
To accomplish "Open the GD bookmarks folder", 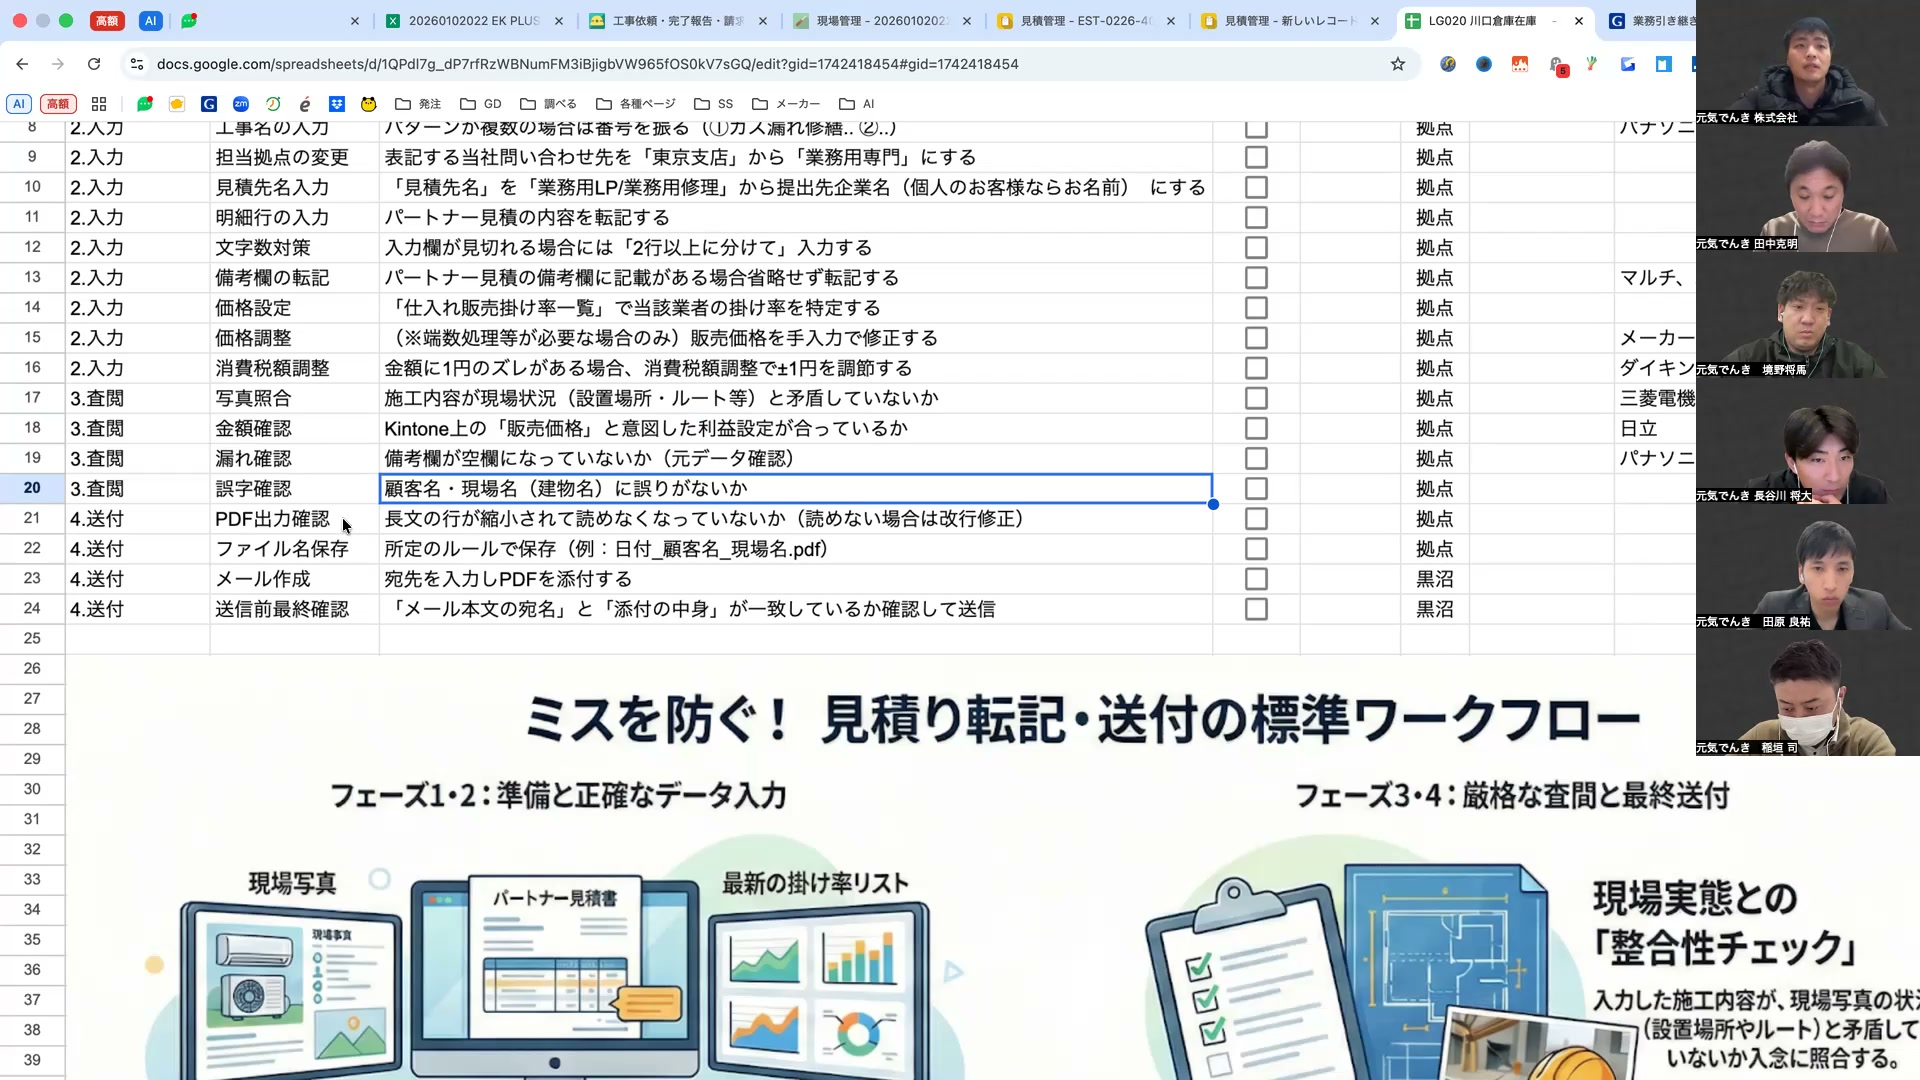I will [x=481, y=104].
